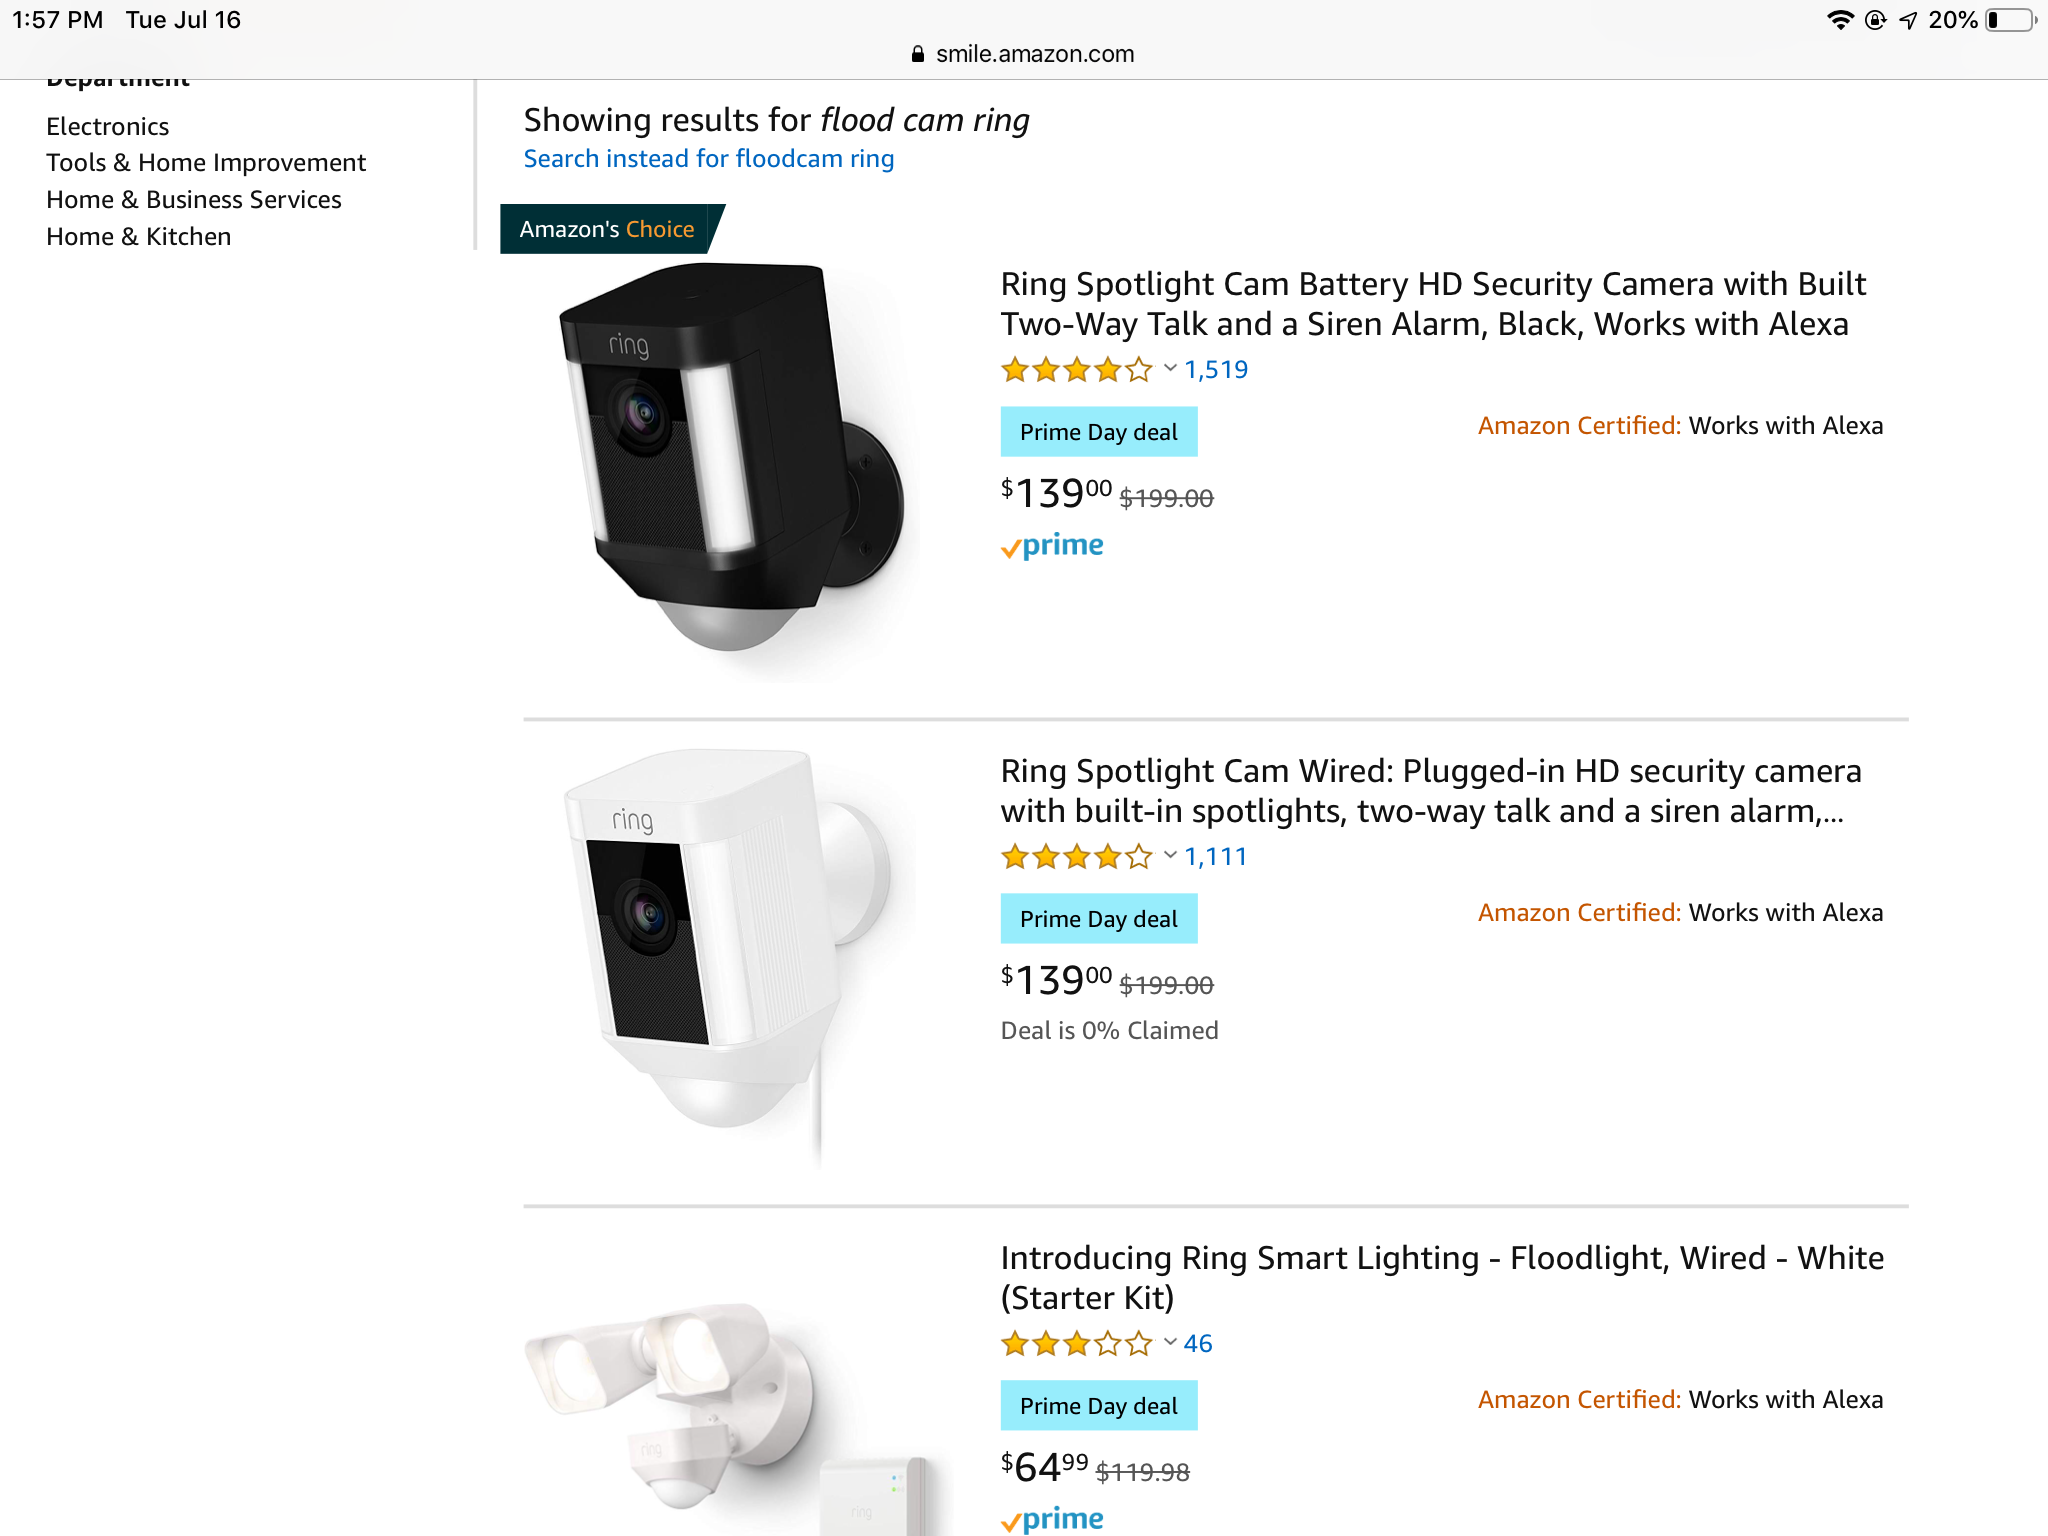Select the Electronics department
The height and width of the screenshot is (1536, 2048).
click(x=108, y=127)
